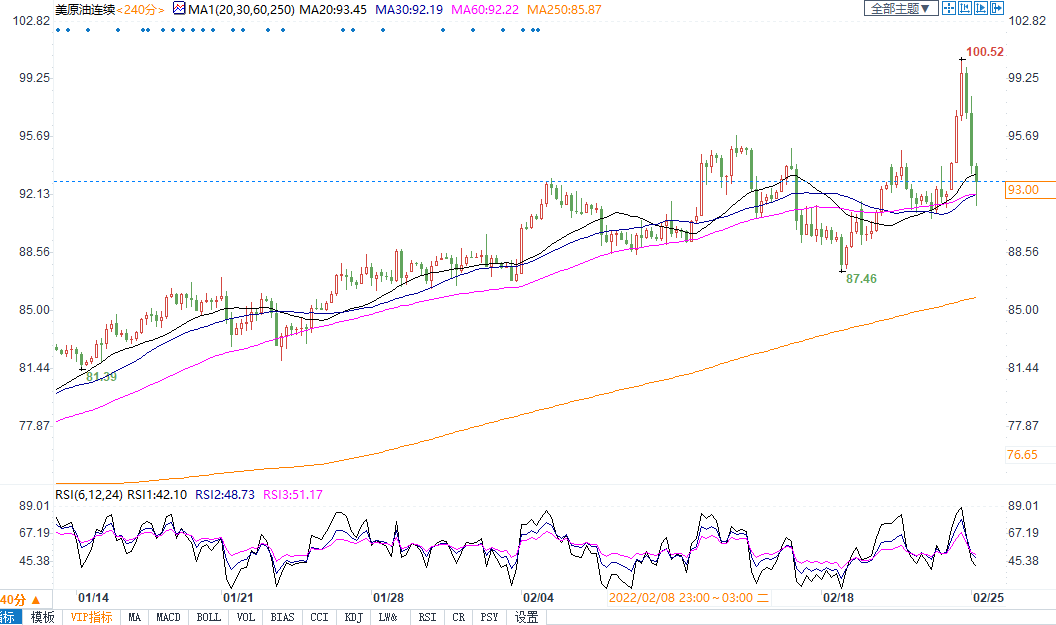Click the 模板 template button
The height and width of the screenshot is (625, 1056).
(x=42, y=617)
